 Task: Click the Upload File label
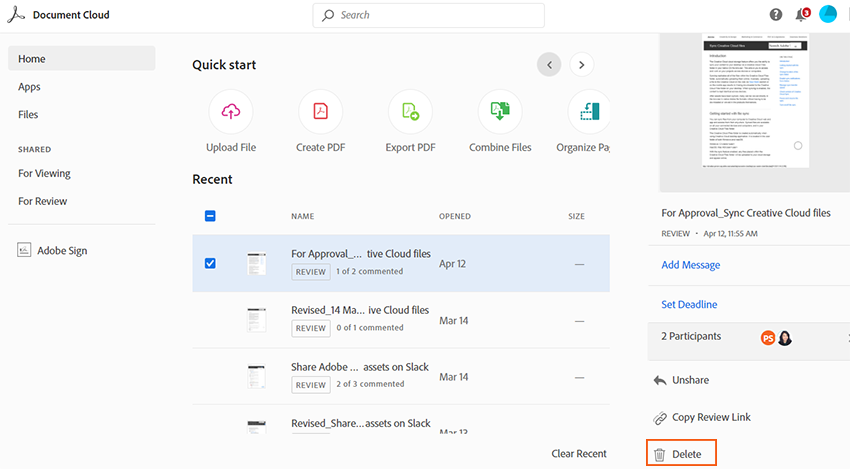231,147
